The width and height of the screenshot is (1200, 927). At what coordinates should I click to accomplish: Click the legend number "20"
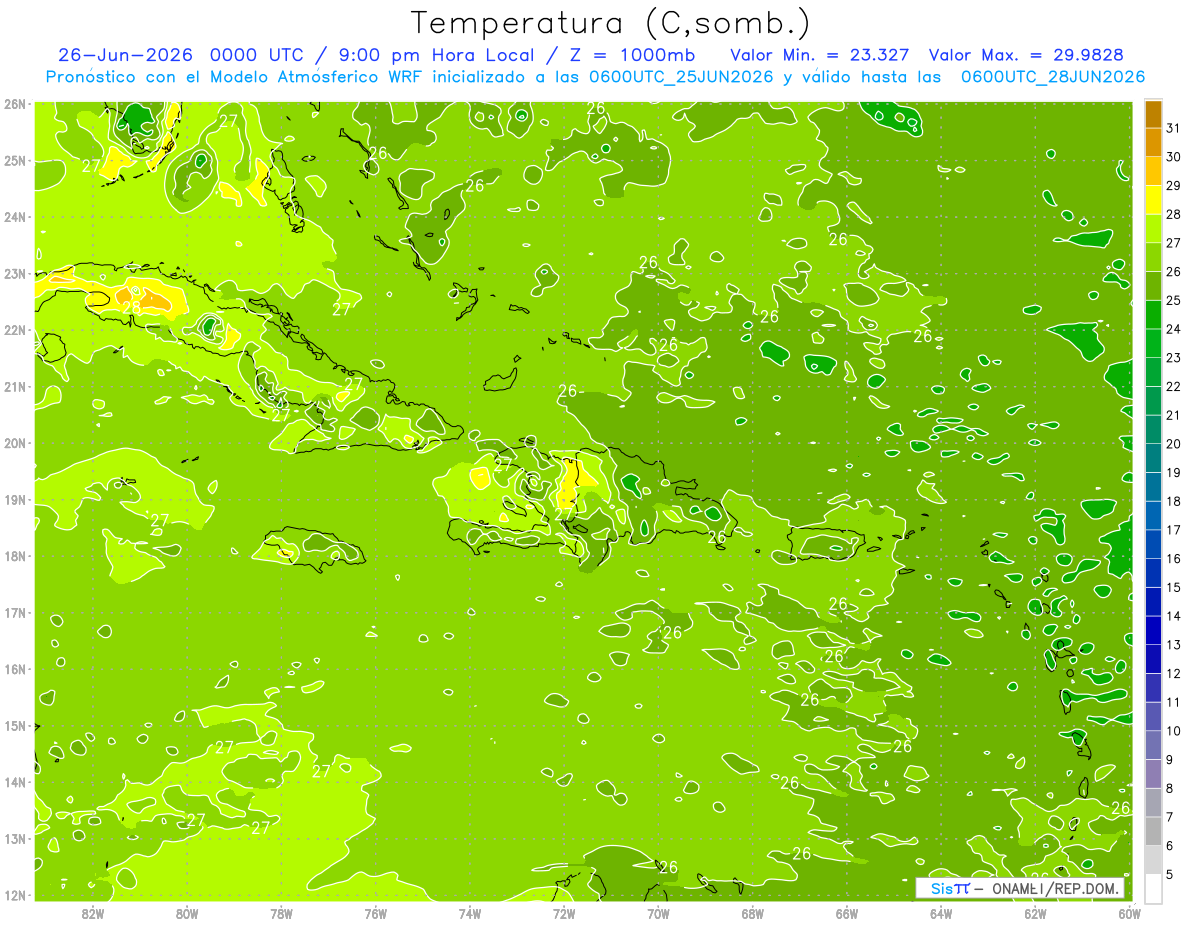[1174, 444]
